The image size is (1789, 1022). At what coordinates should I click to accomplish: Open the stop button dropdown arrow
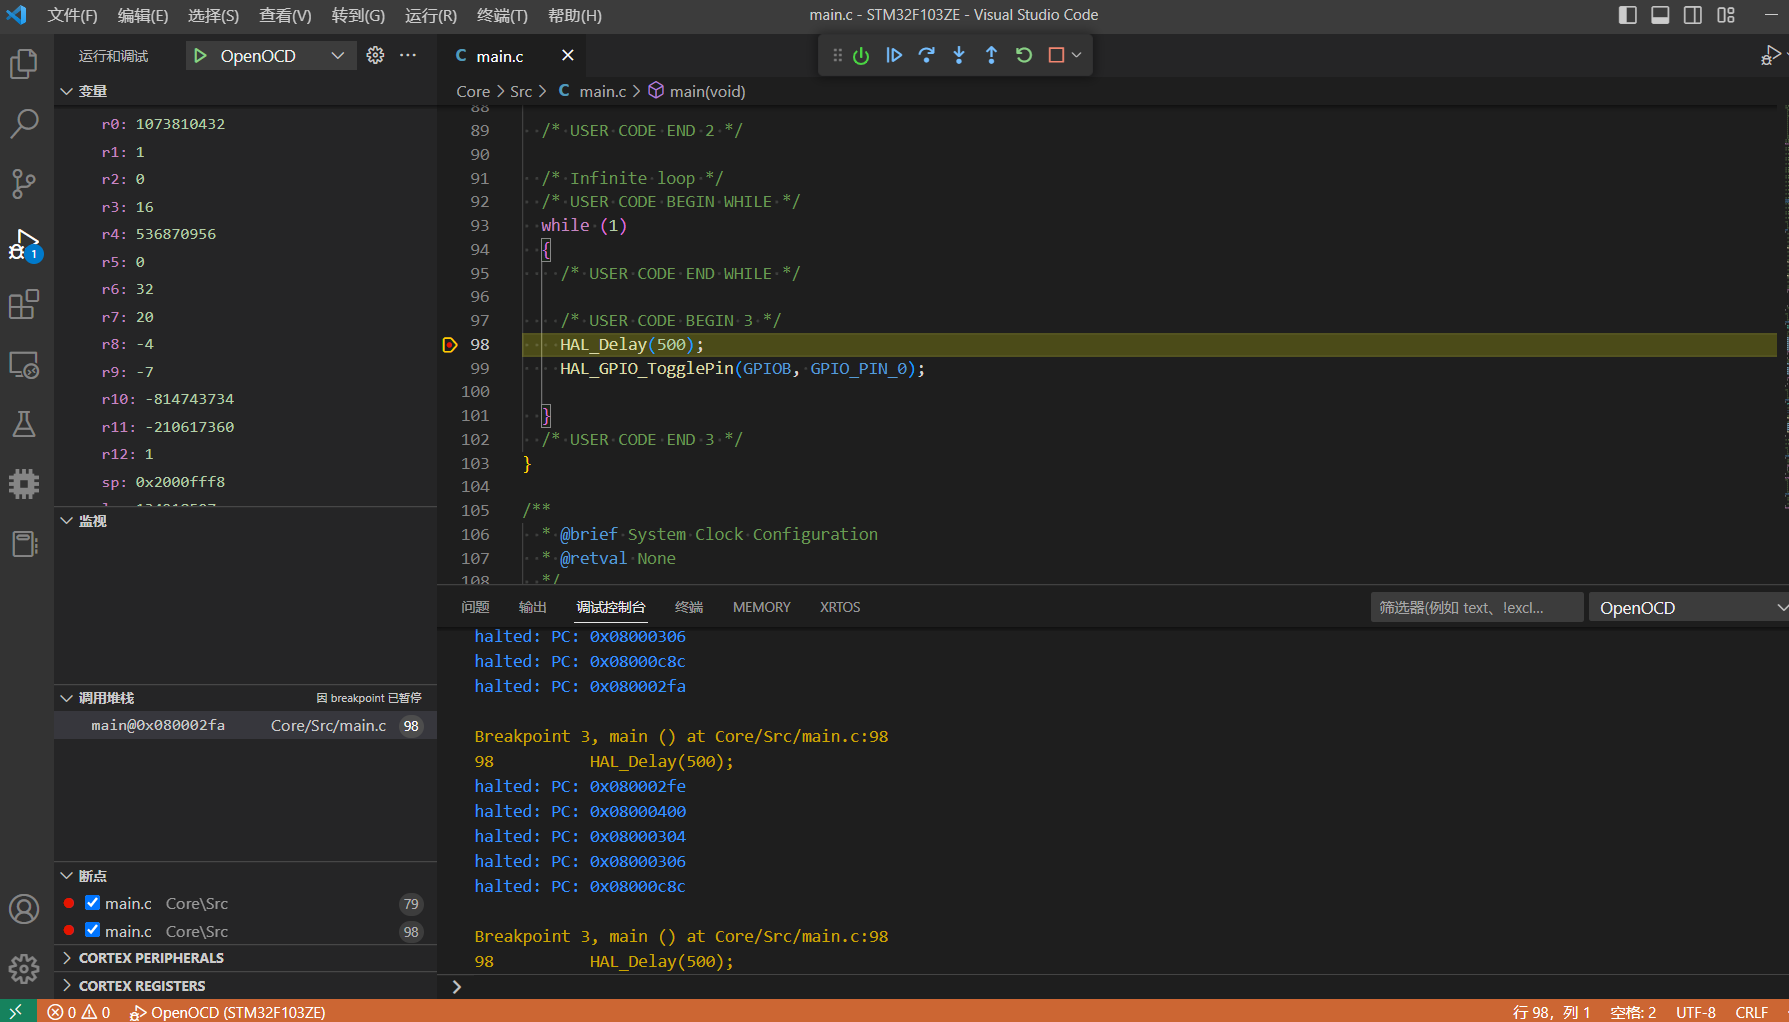click(x=1077, y=56)
